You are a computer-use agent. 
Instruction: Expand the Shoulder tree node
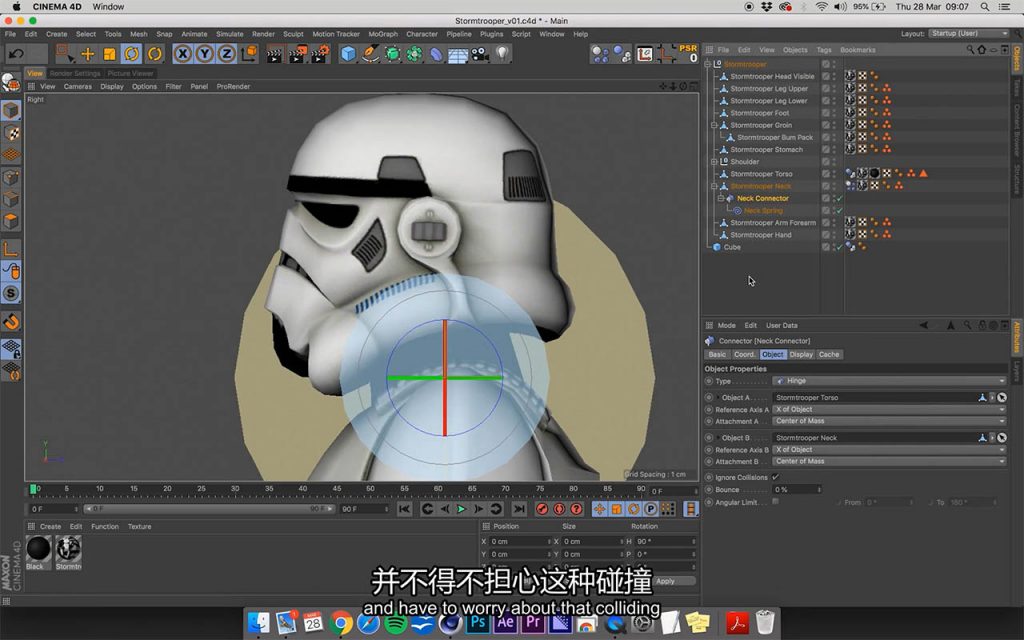point(714,161)
